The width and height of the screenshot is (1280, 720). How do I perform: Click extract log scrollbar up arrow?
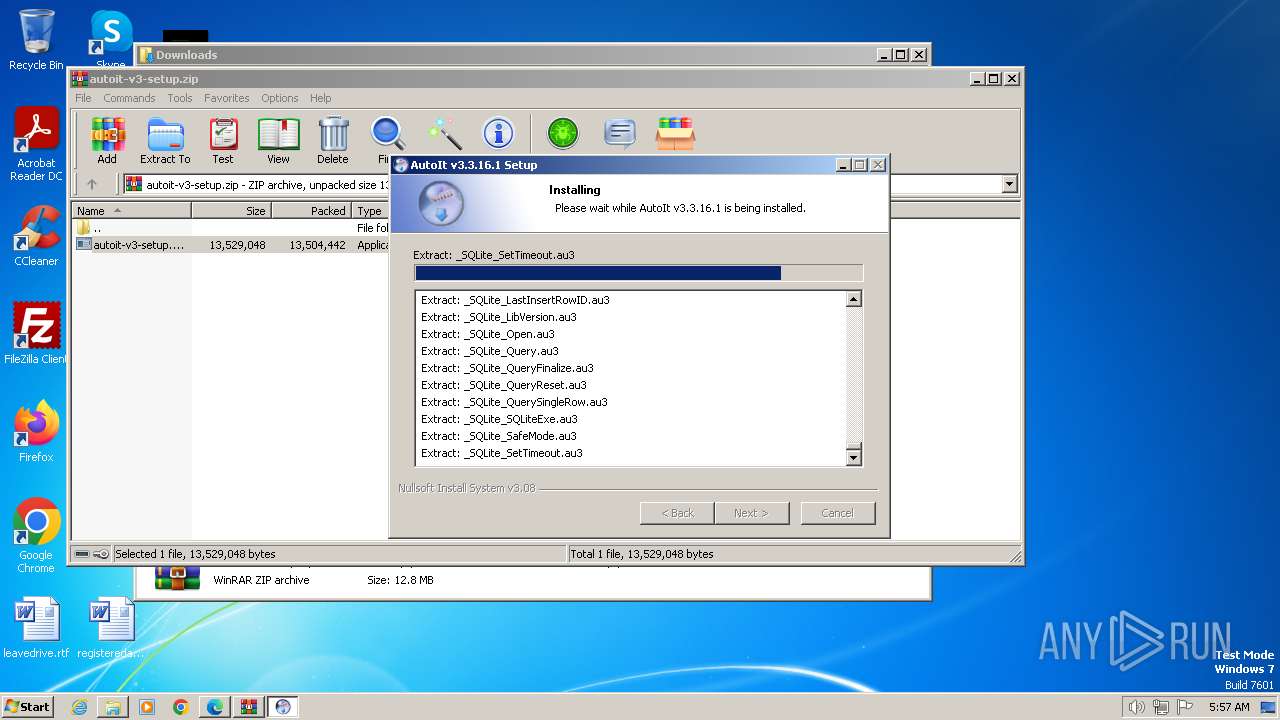(x=853, y=299)
